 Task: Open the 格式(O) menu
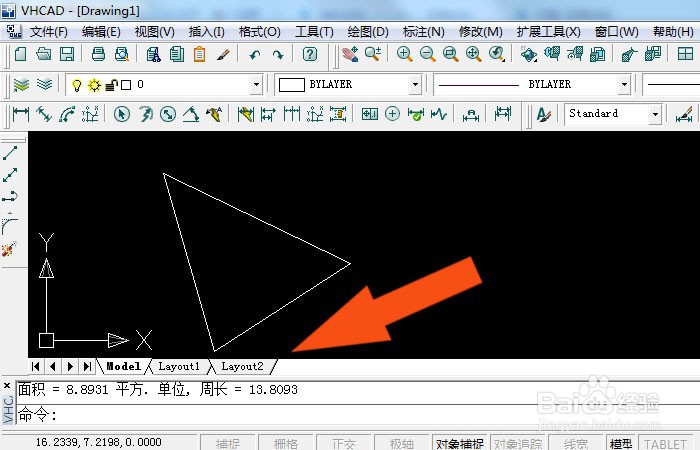pos(259,32)
